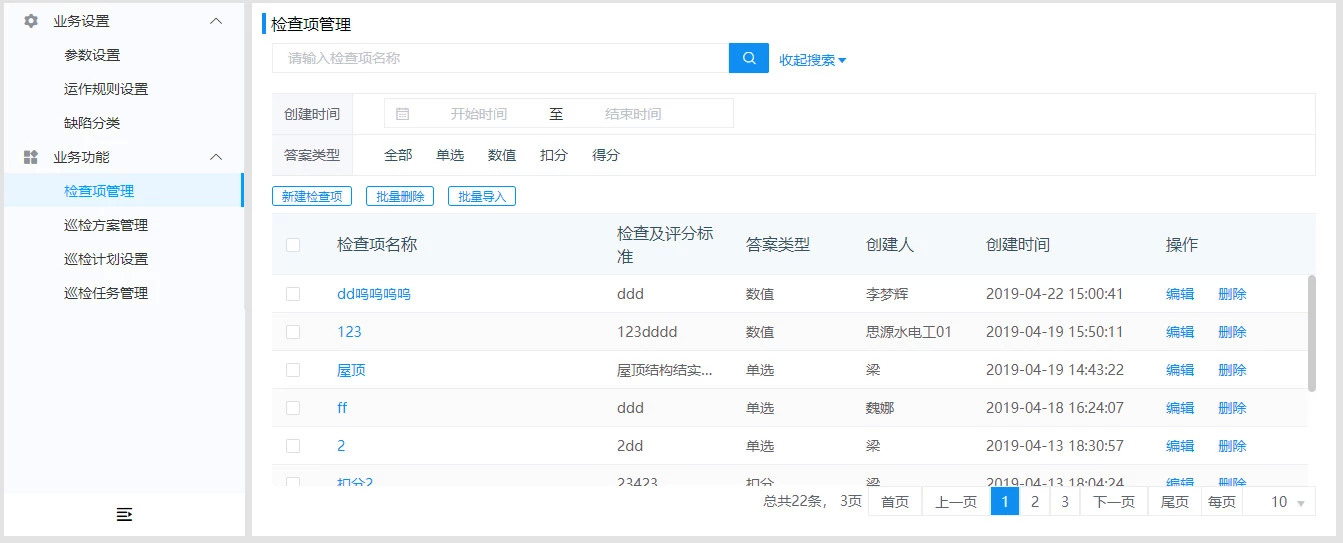
Task: Select page 1 in pagination
Action: (x=1005, y=502)
